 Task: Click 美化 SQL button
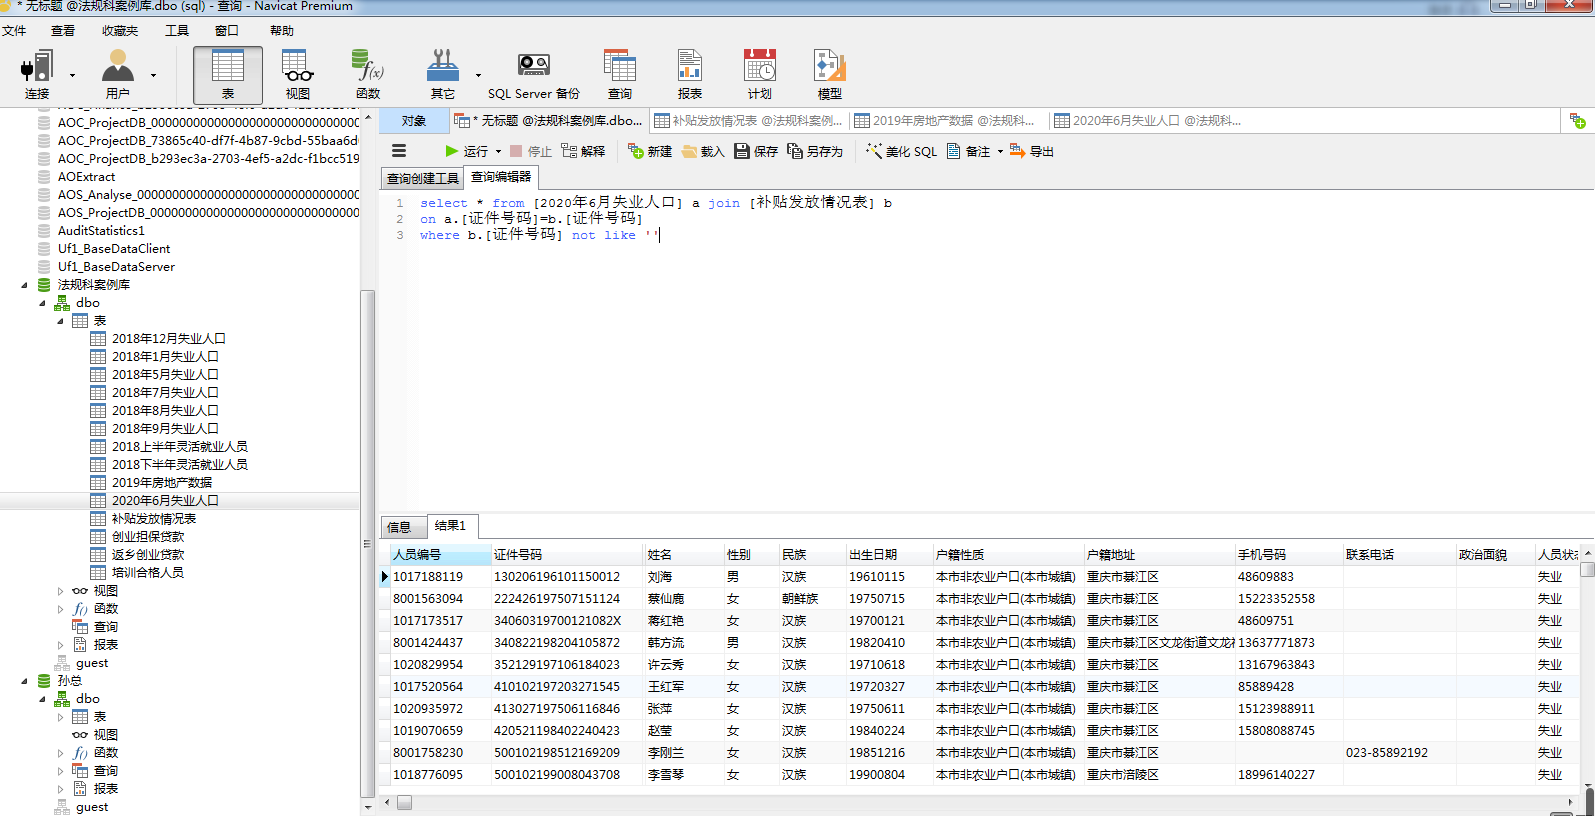(x=902, y=151)
